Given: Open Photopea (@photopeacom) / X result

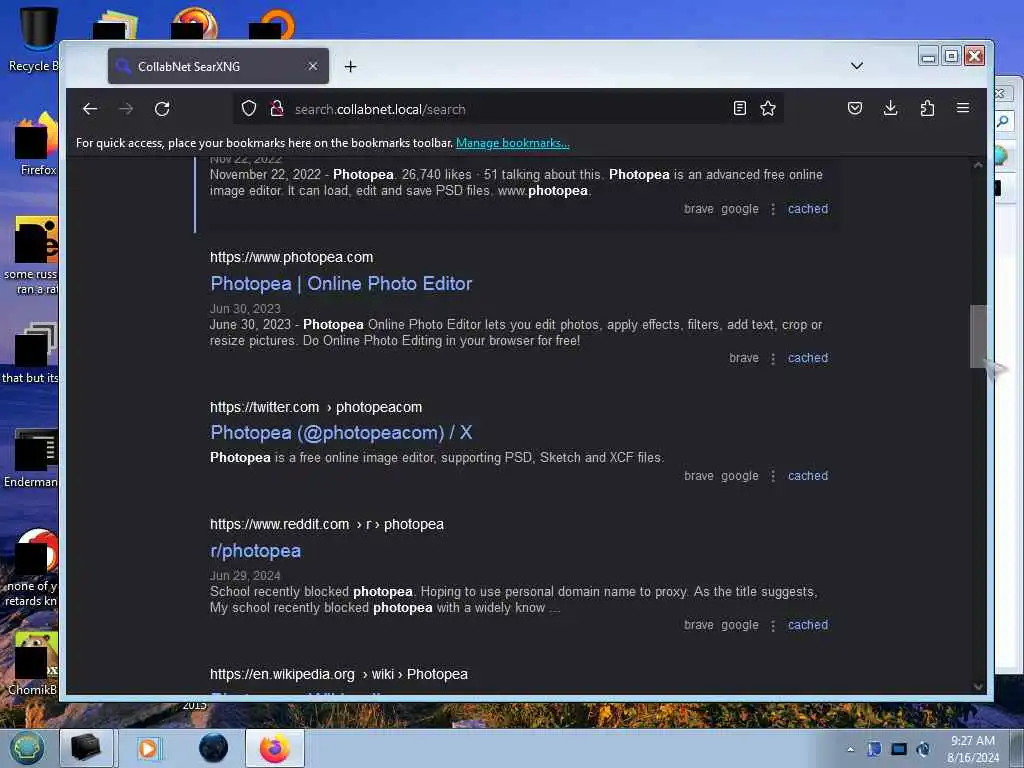Looking at the screenshot, I should coord(341,432).
